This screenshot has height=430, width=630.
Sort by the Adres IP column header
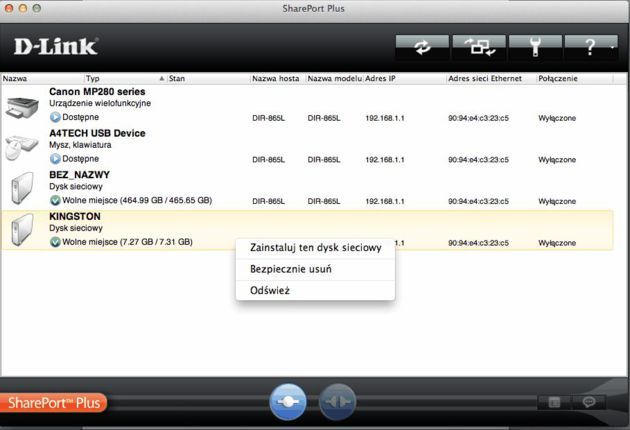[405, 78]
